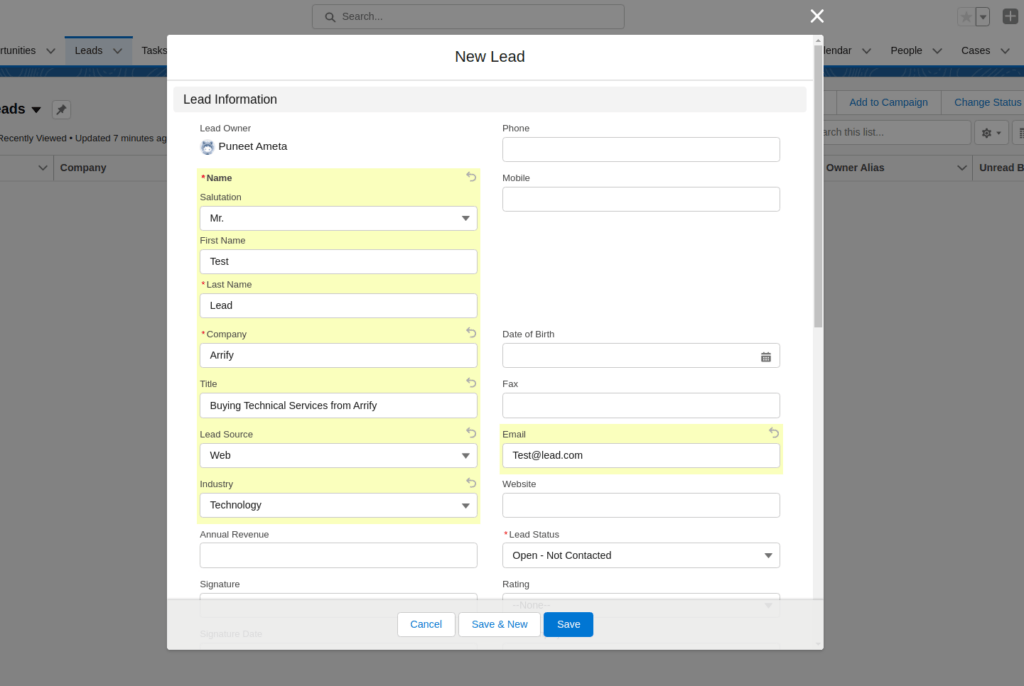Image resolution: width=1024 pixels, height=686 pixels.
Task: Click the Add to Campaign button
Action: tap(888, 101)
